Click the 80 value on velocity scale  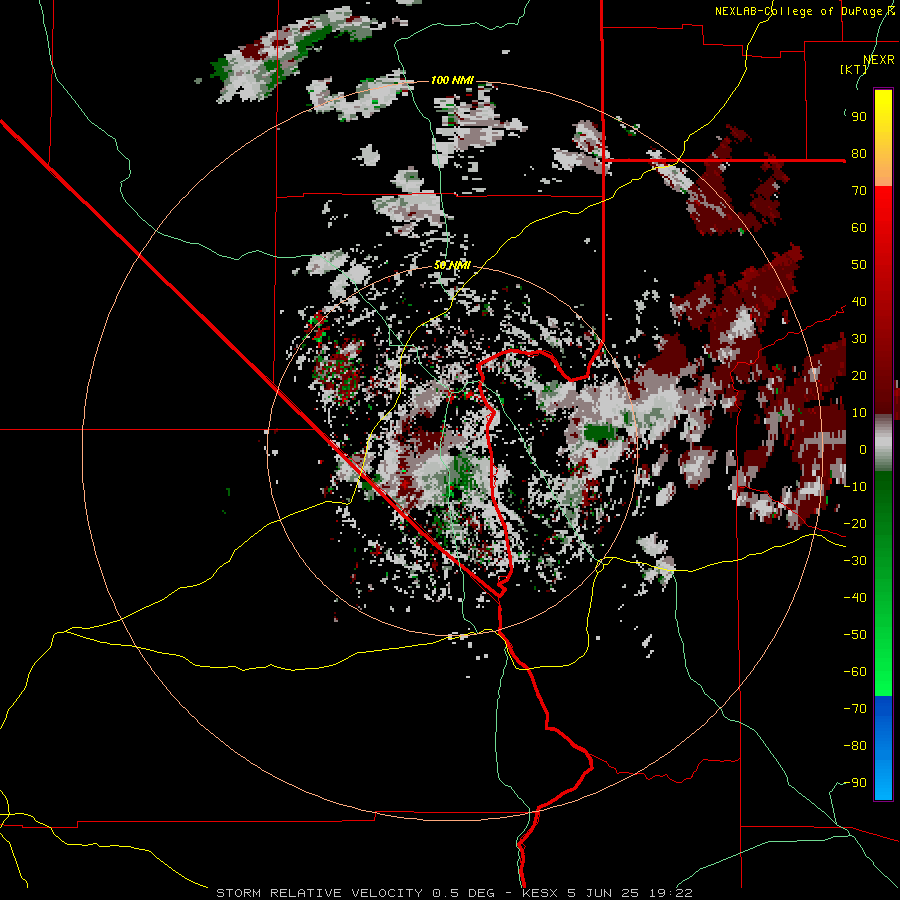pos(859,154)
